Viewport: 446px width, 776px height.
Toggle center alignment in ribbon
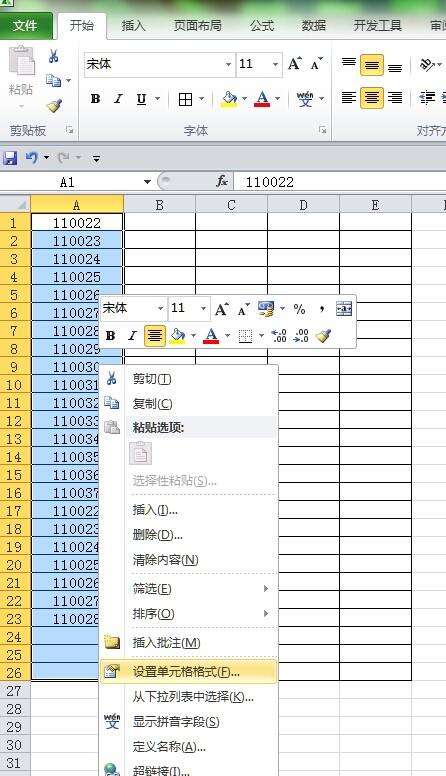point(372,97)
